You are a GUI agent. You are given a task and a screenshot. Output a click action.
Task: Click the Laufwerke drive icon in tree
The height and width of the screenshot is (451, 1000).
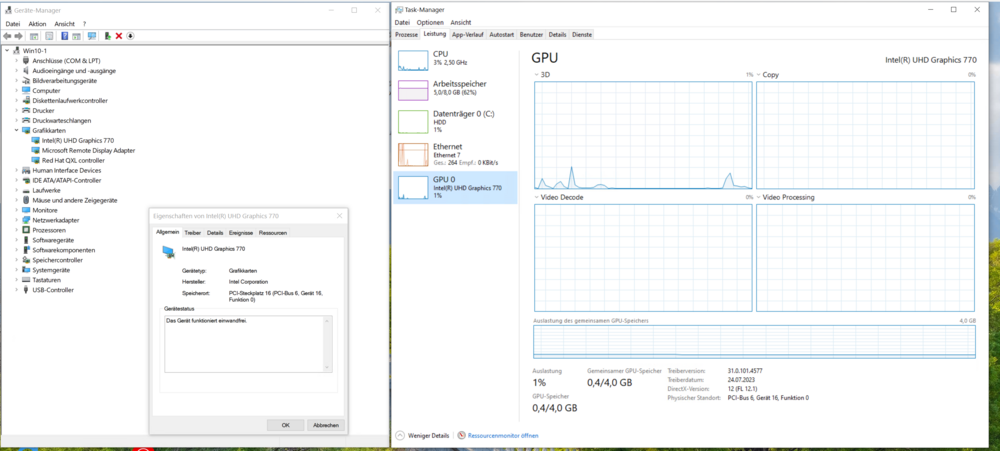click(26, 190)
